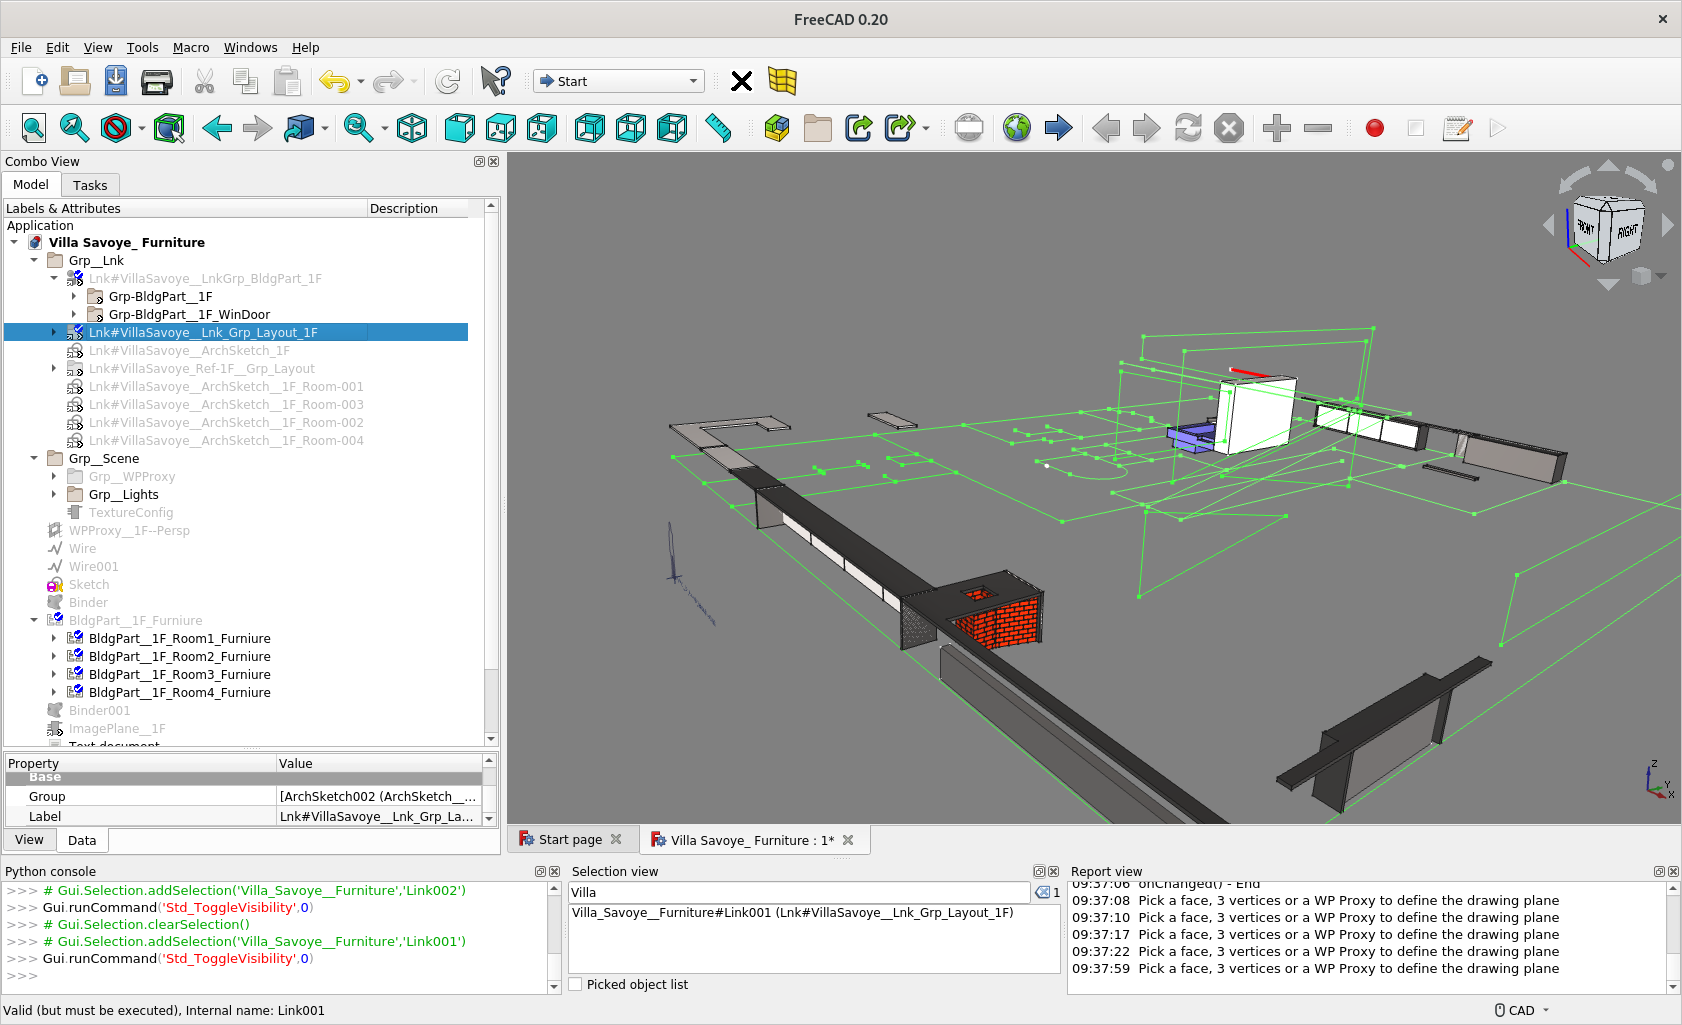
Task: Collapse the Grp__Scene group
Action: point(34,458)
